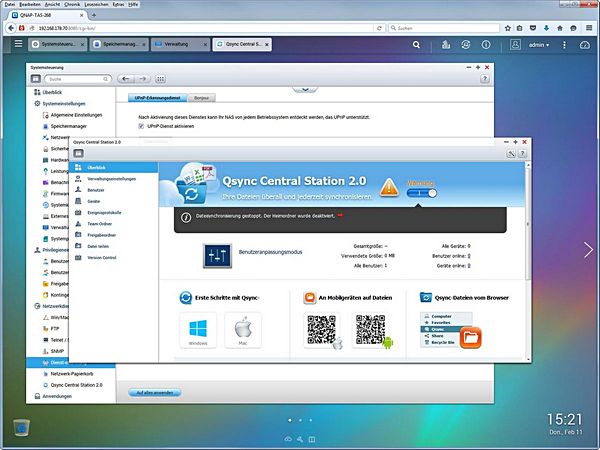Collapse the header with the chevron handle
Image resolution: width=600 pixels, height=450 pixels.
pos(305,89)
